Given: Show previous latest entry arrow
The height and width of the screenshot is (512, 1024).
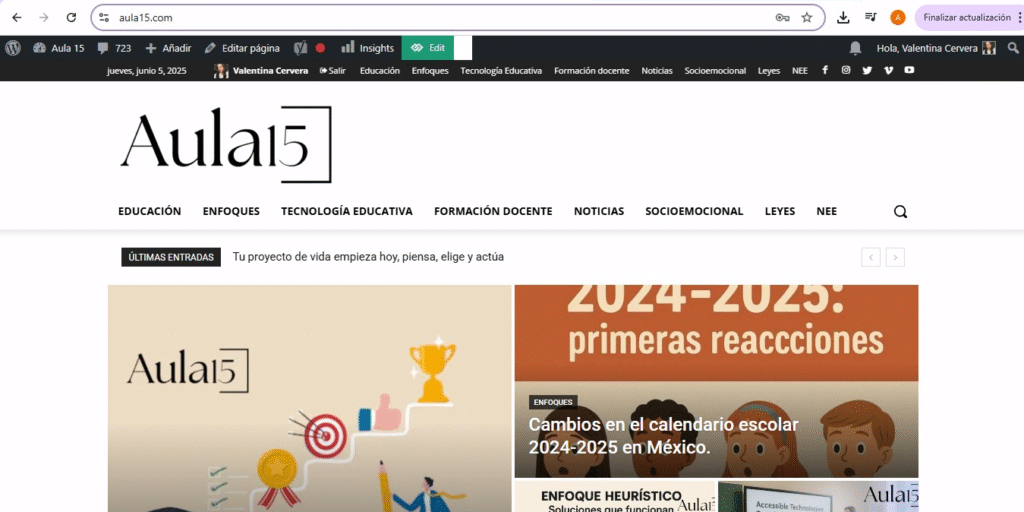Looking at the screenshot, I should coord(871,257).
